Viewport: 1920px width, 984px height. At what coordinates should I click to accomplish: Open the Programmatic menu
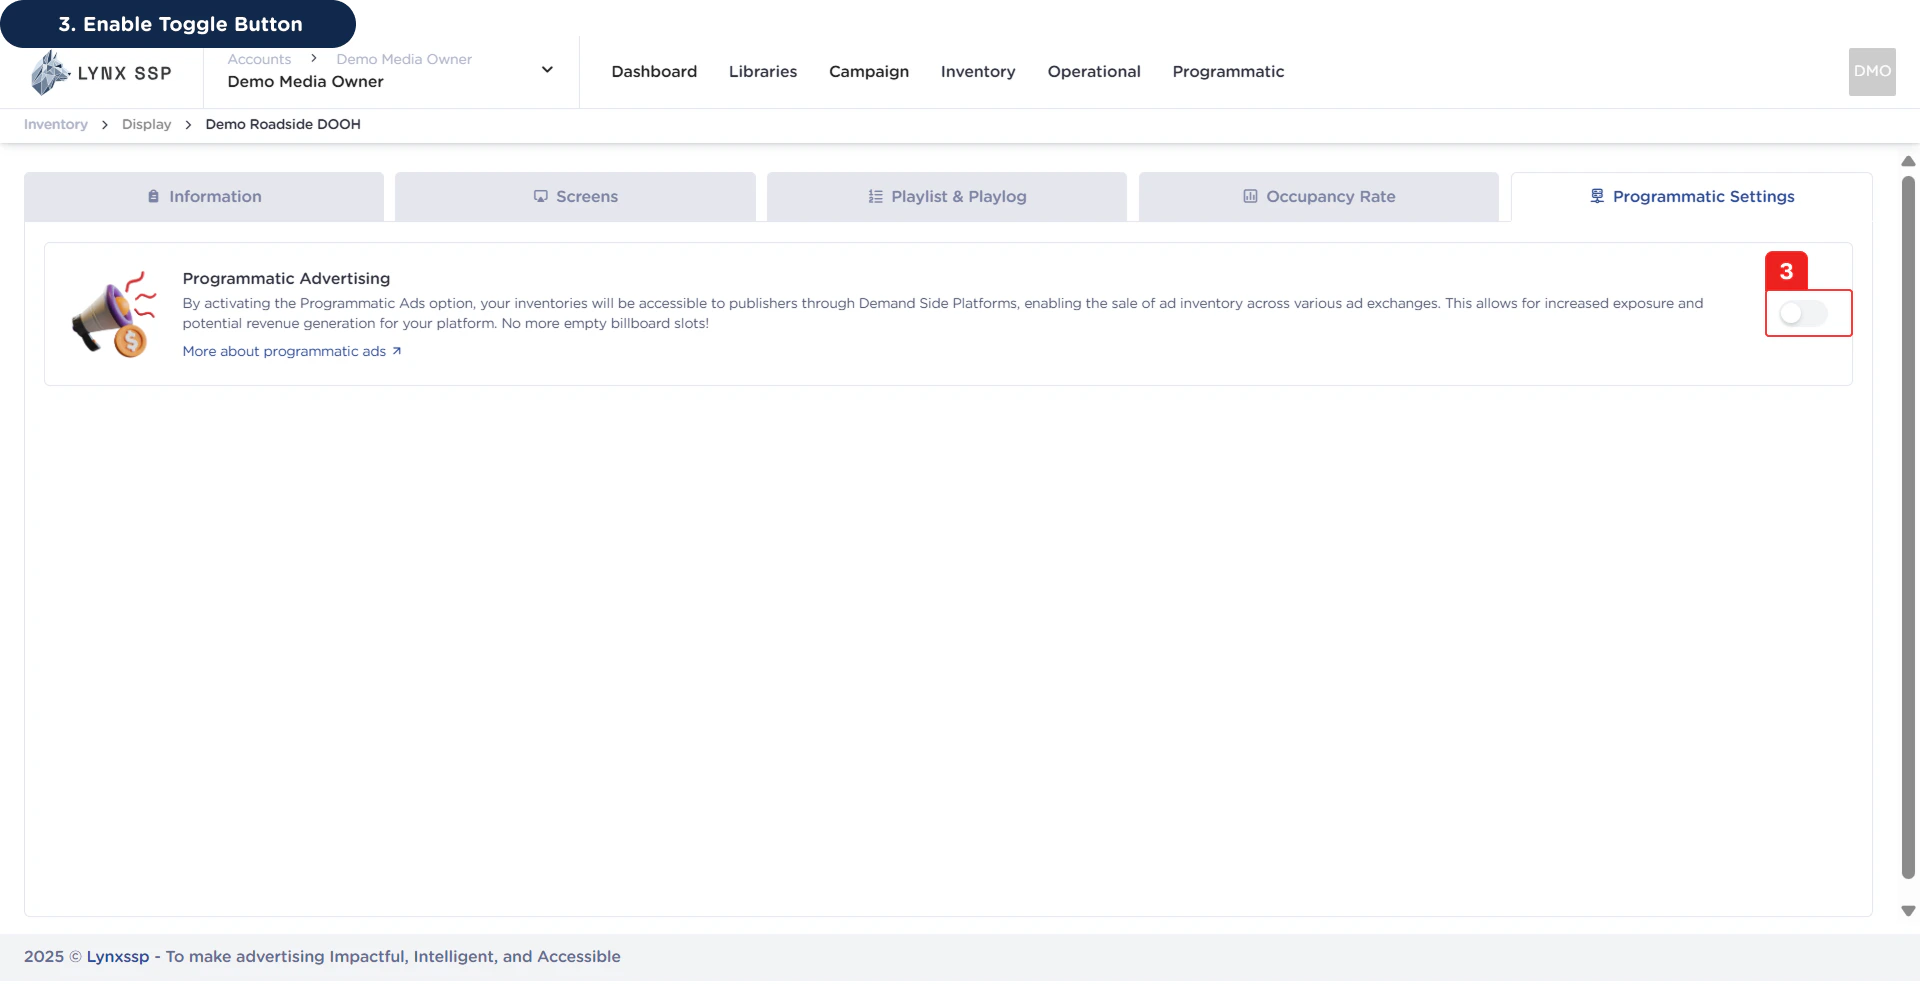pyautogui.click(x=1228, y=72)
